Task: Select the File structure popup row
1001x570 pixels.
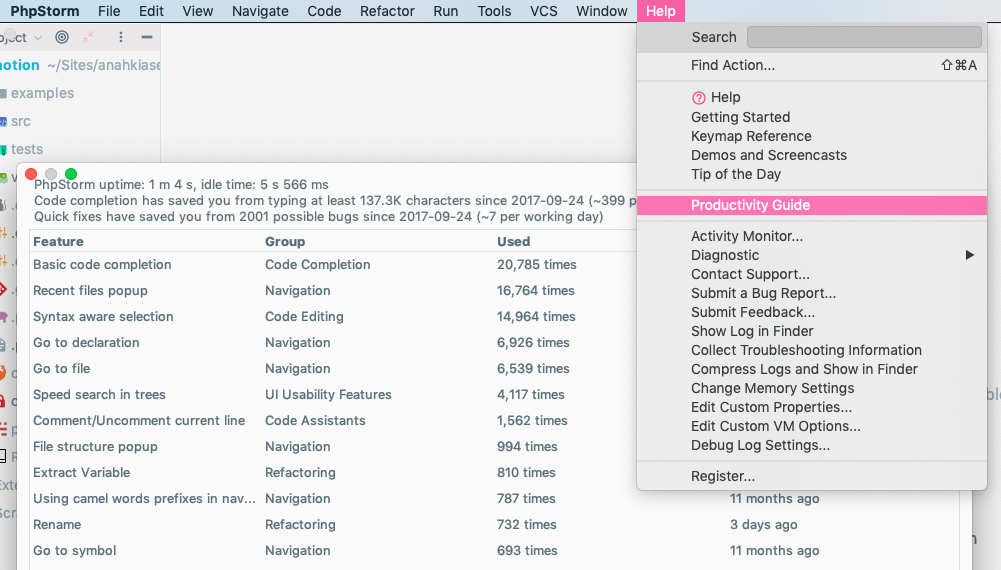Action: [333, 447]
